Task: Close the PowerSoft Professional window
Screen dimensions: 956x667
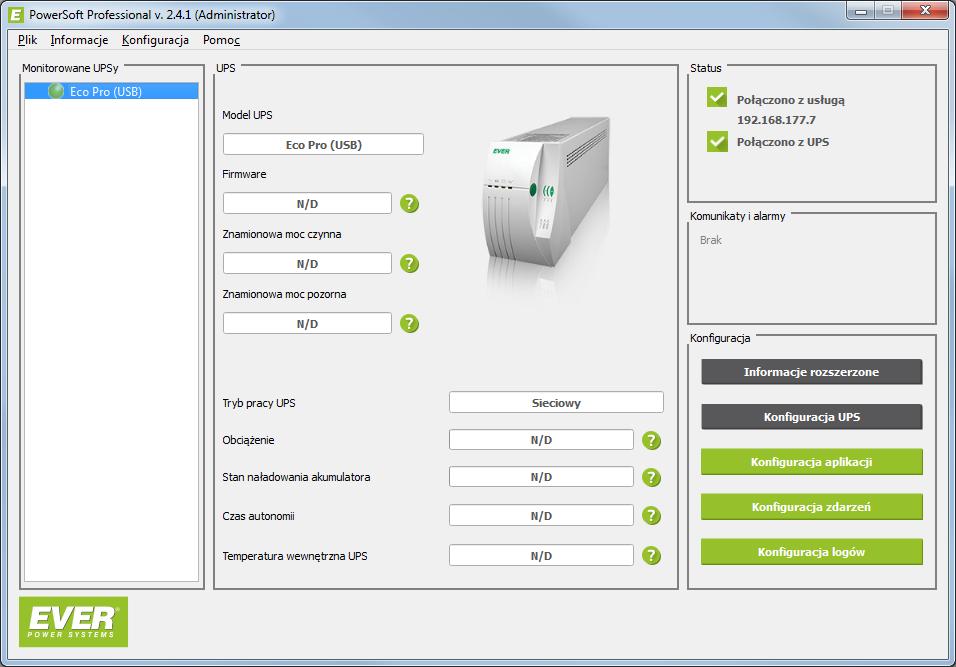Action: click(x=925, y=10)
